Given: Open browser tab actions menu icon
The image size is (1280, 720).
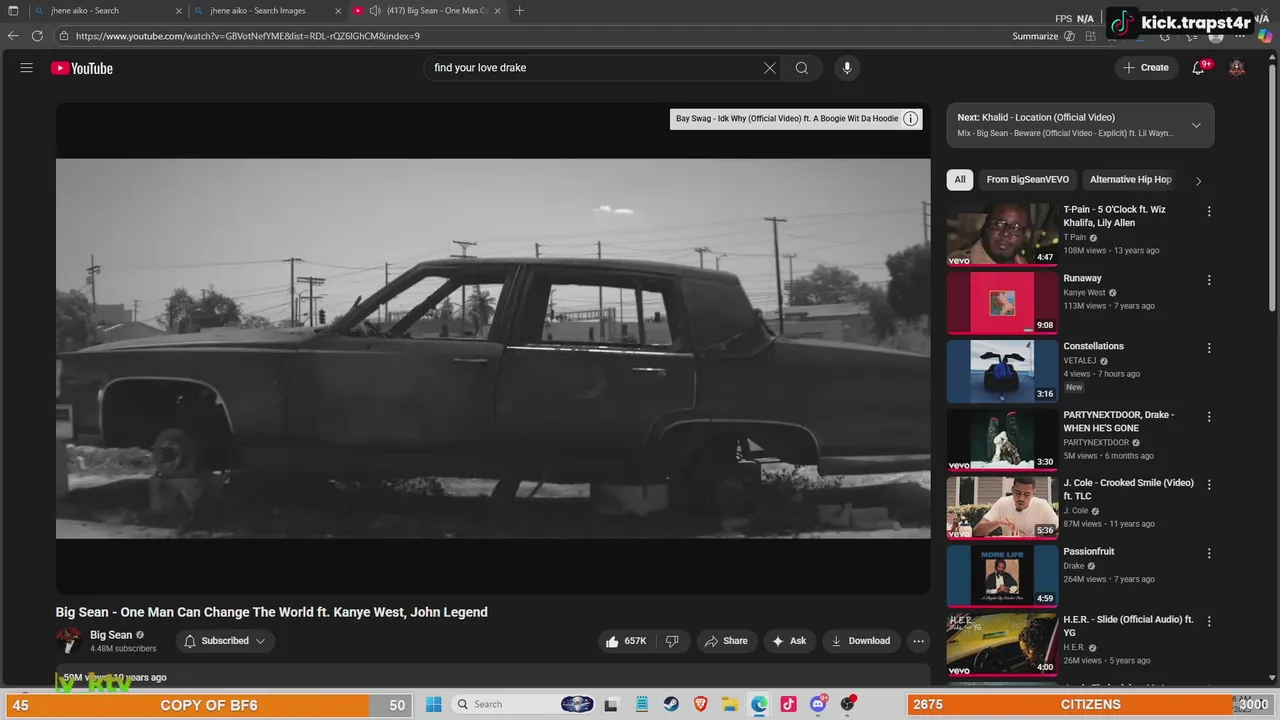Looking at the screenshot, I should [x=13, y=11].
